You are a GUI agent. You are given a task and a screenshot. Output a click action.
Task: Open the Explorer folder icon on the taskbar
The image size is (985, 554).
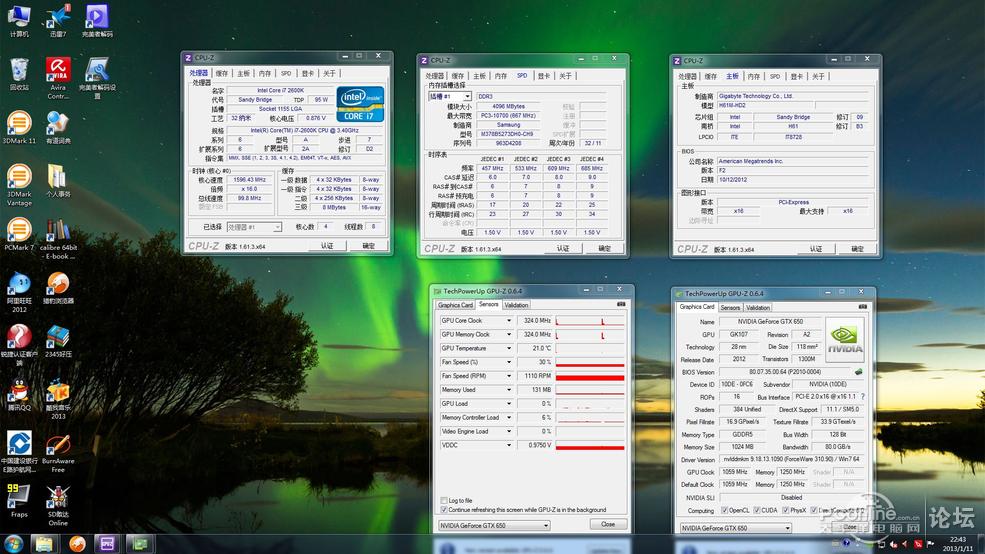click(44, 543)
